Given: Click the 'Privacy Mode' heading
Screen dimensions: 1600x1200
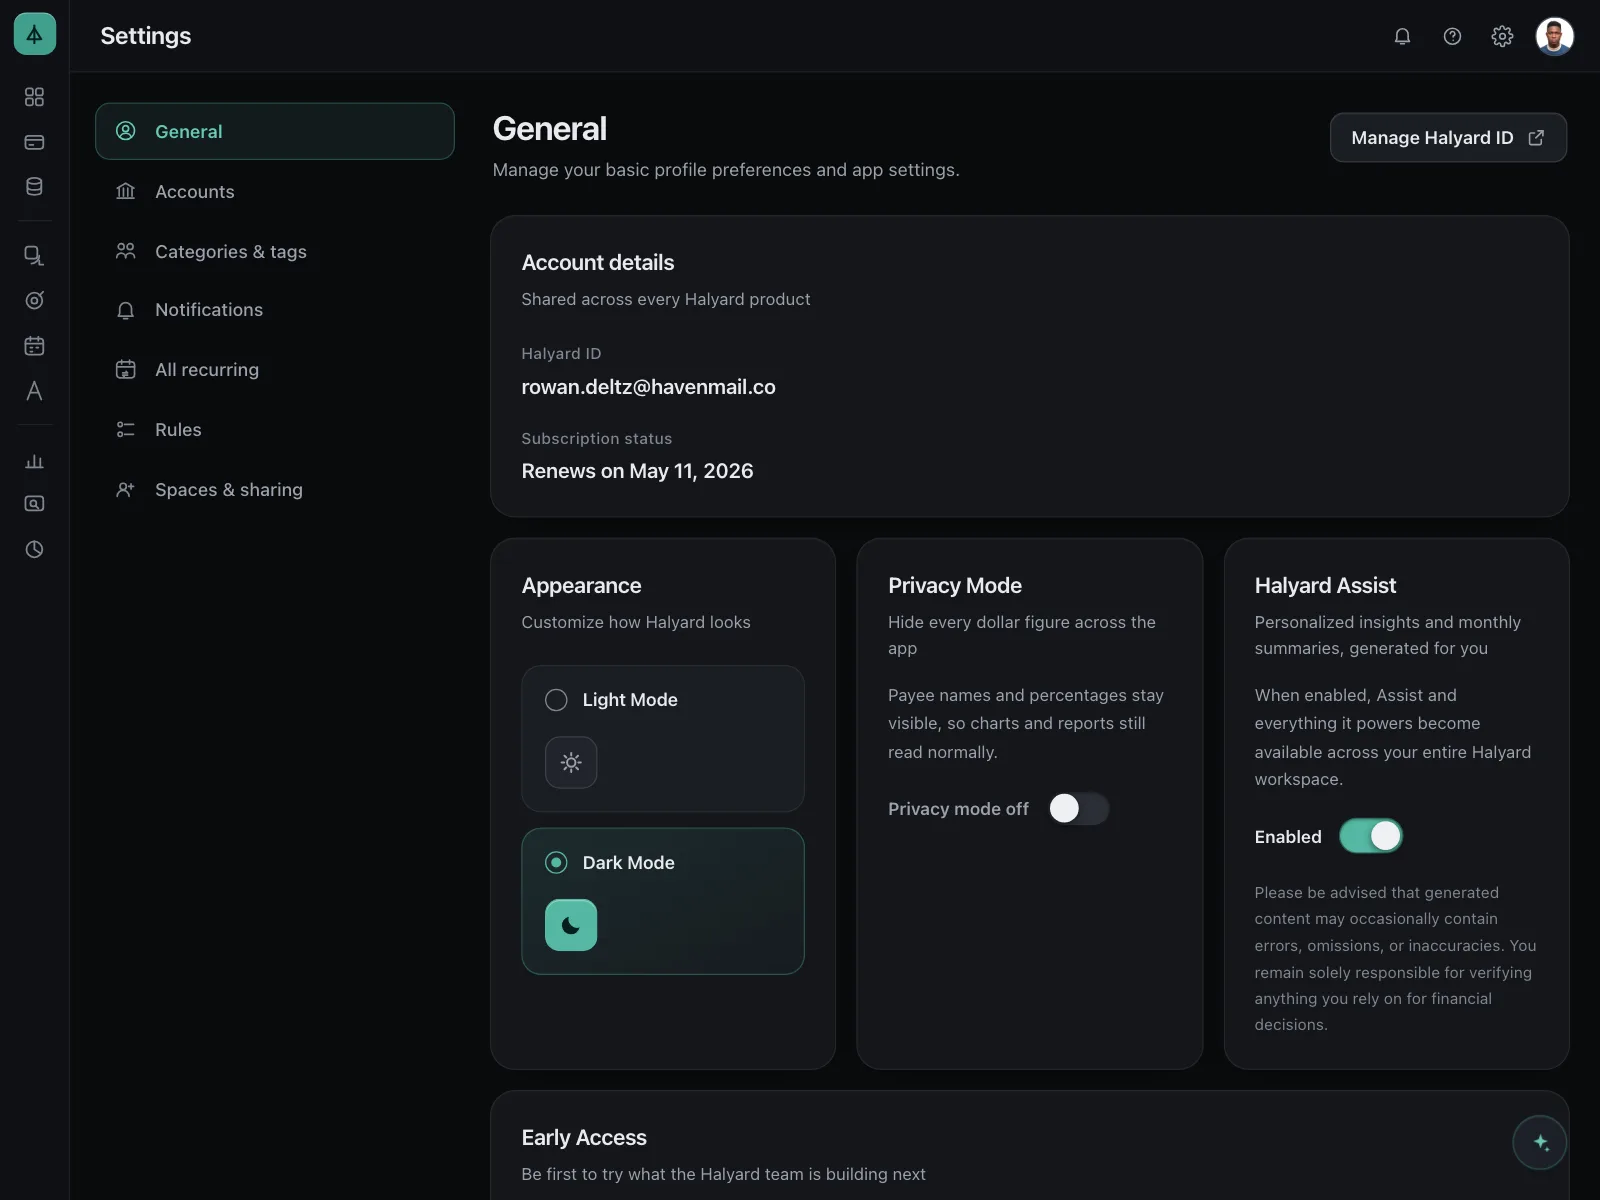Looking at the screenshot, I should (x=955, y=585).
